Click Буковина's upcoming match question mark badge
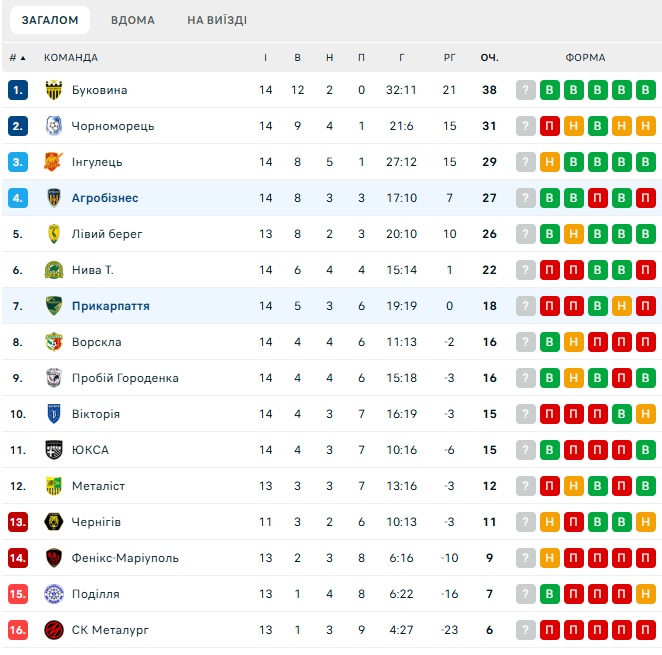Image resolution: width=662 pixels, height=655 pixels. coord(526,90)
